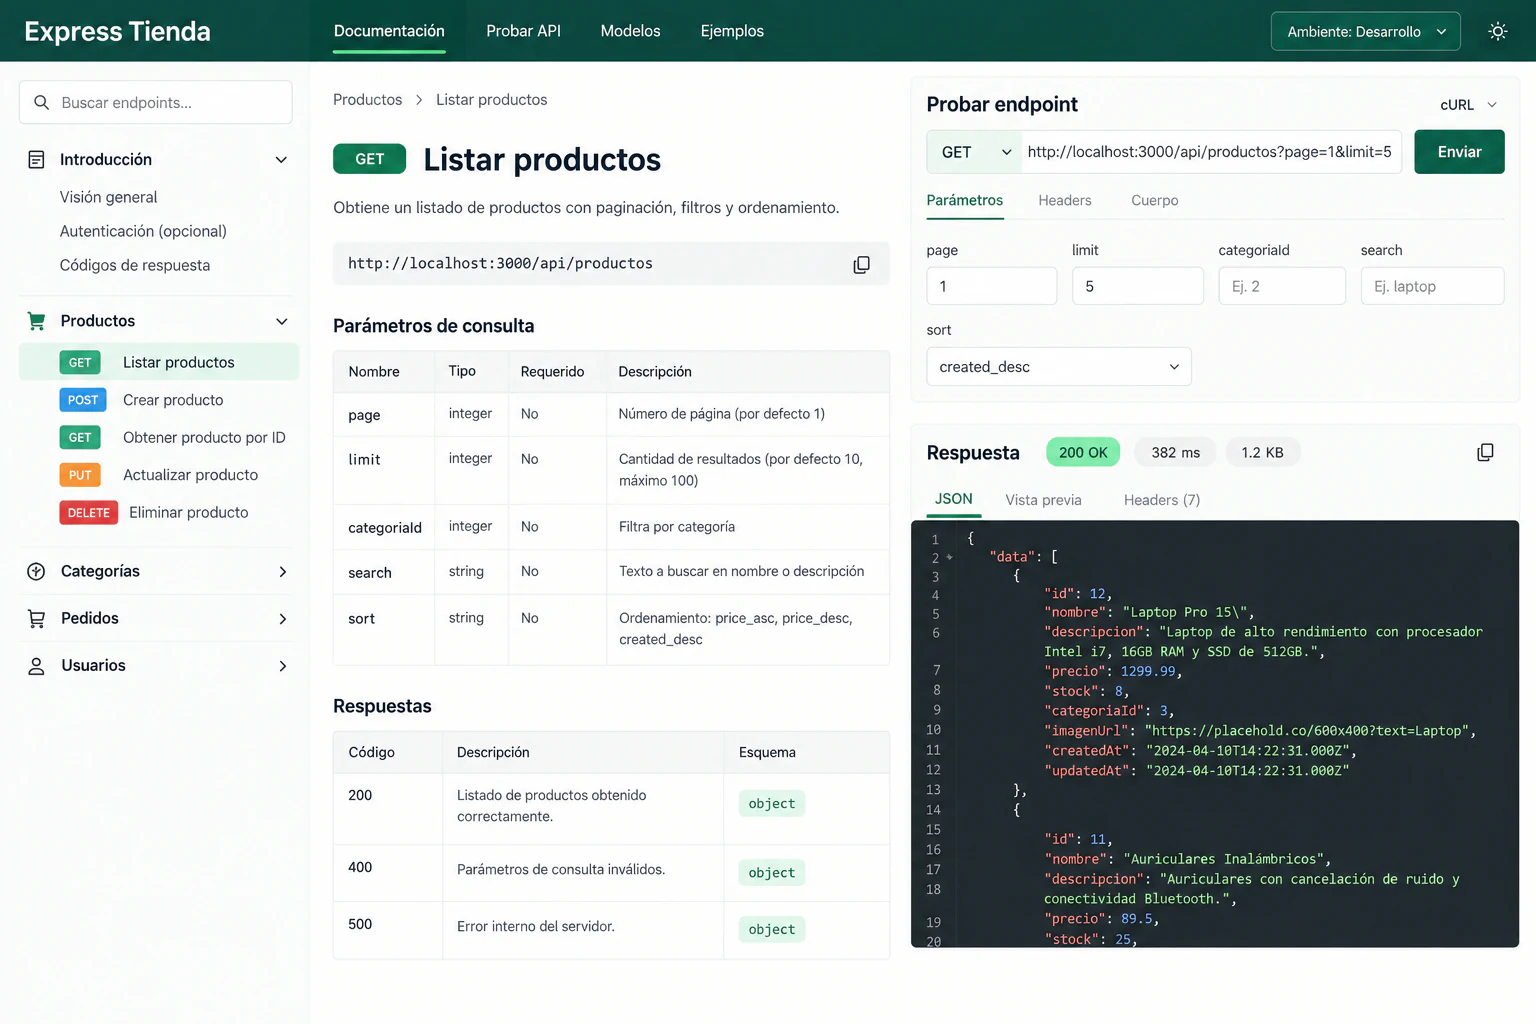The height and width of the screenshot is (1024, 1536).
Task: Switch to the Modelos tab
Action: [x=630, y=31]
